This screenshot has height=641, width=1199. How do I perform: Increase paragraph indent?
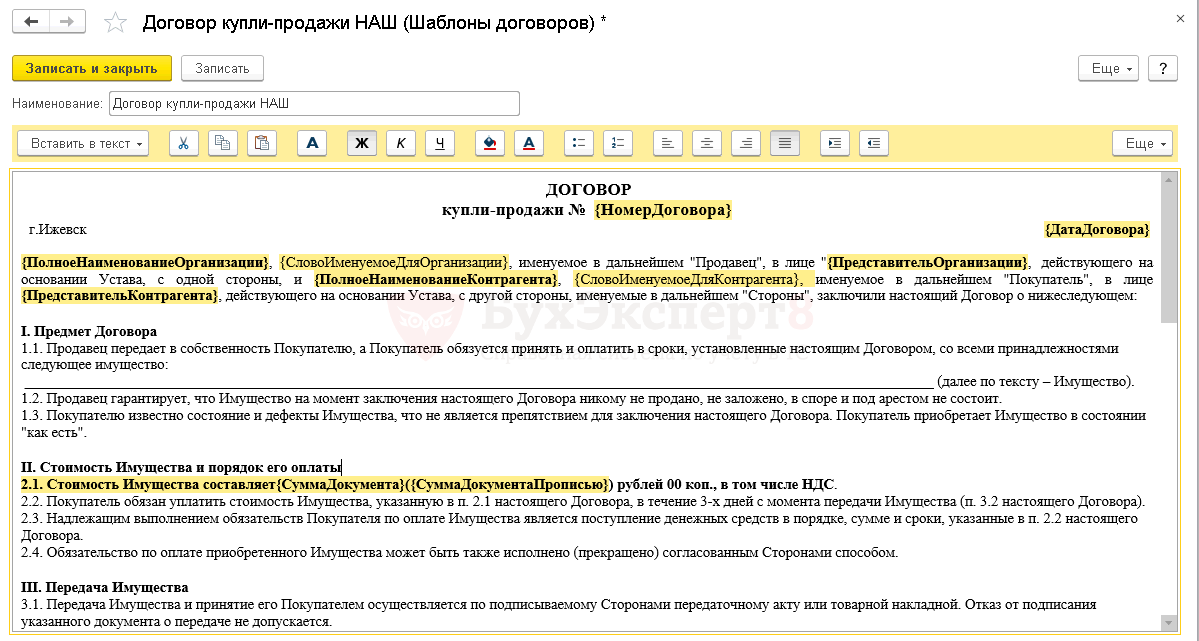point(835,143)
